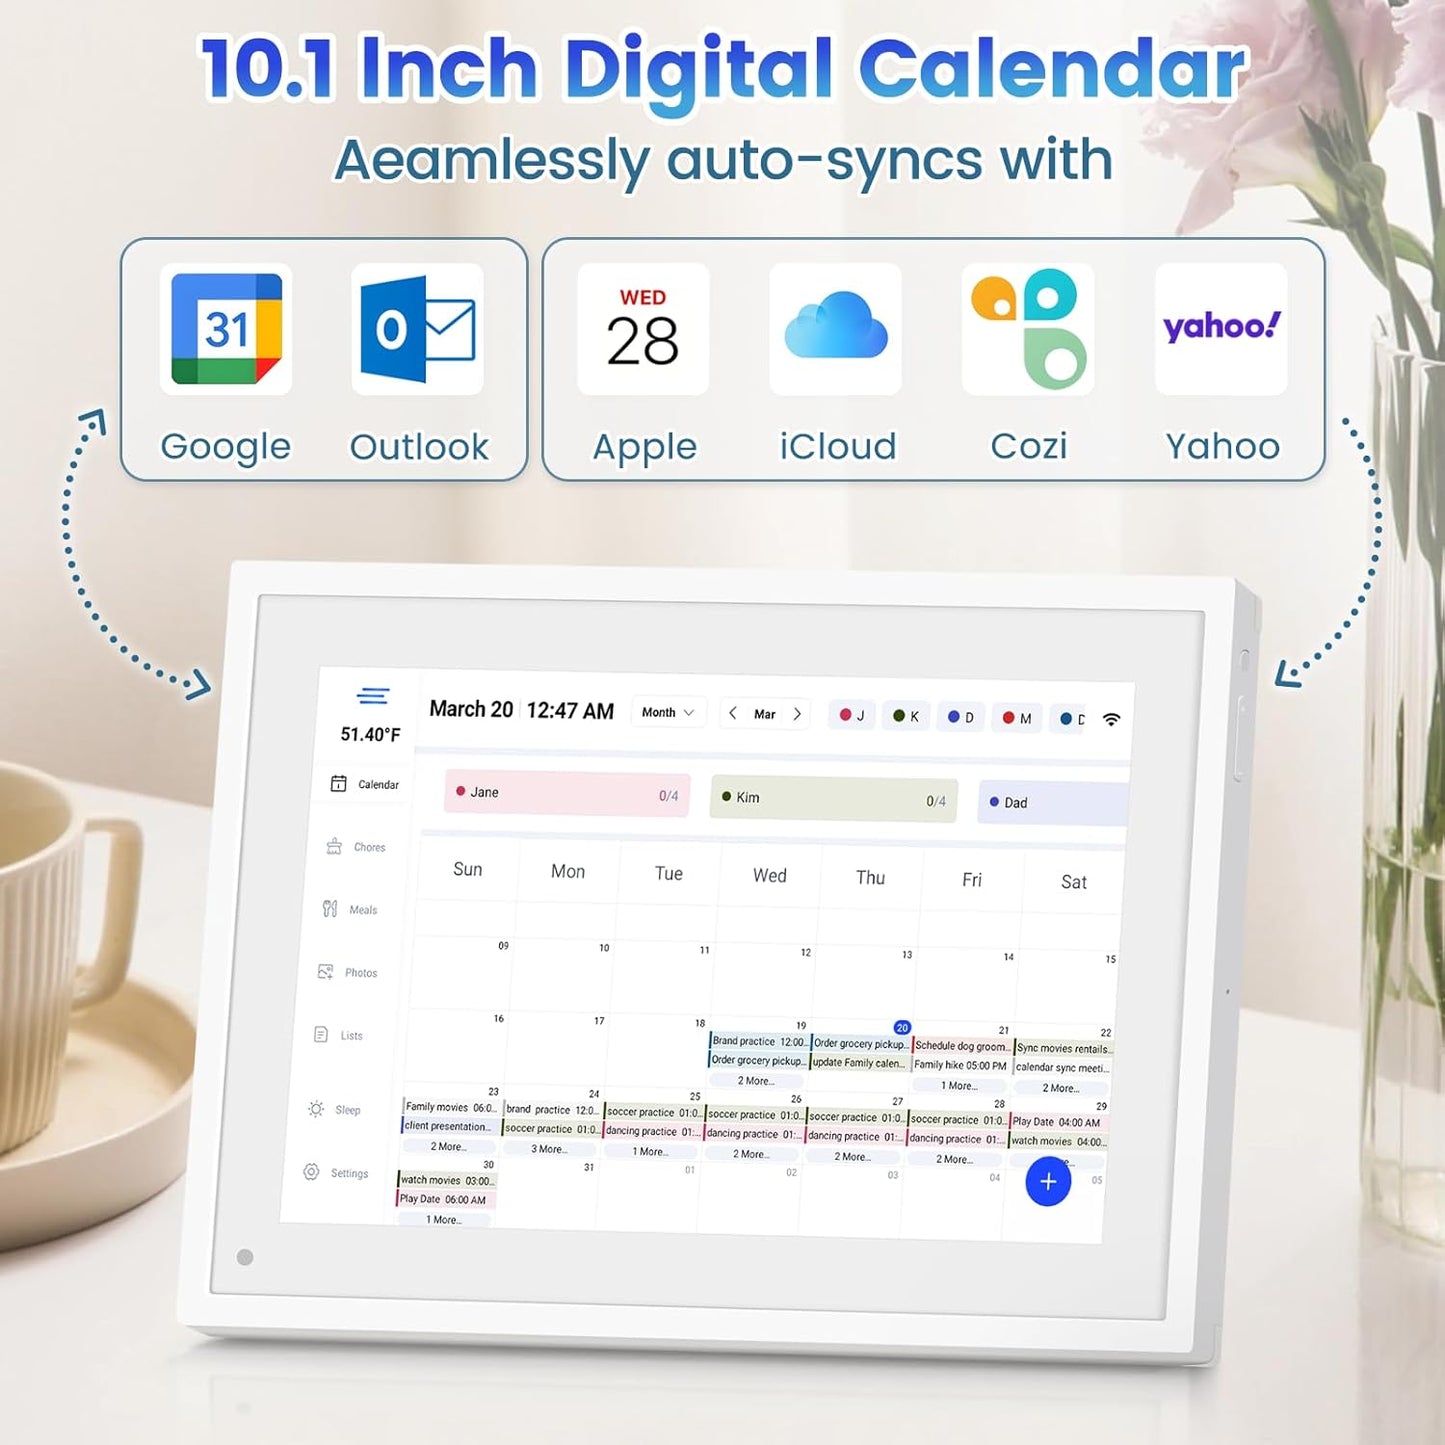Screen dimensions: 1445x1445
Task: Open the 'Sync movies rentails' event
Action: pyautogui.click(x=1063, y=1048)
